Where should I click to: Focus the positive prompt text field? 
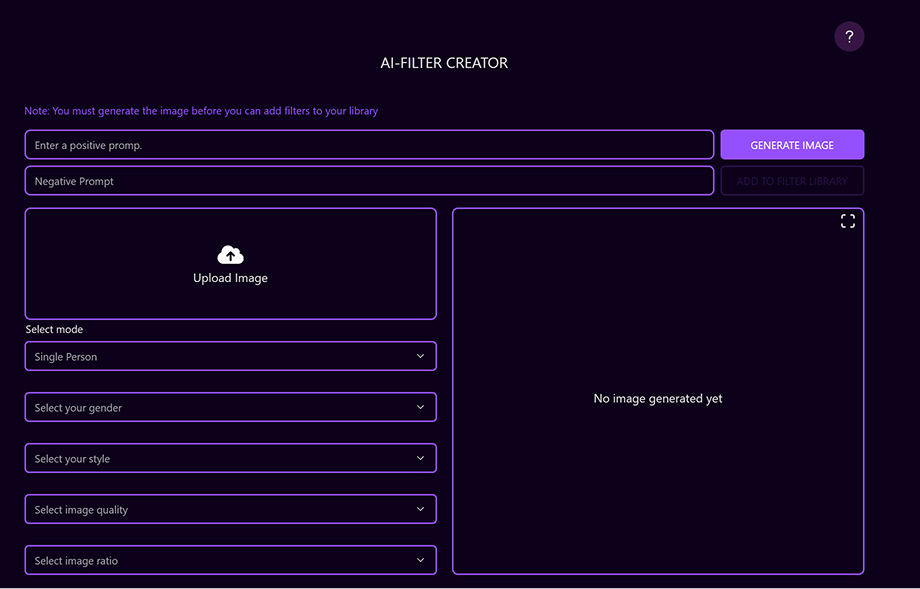click(x=369, y=145)
